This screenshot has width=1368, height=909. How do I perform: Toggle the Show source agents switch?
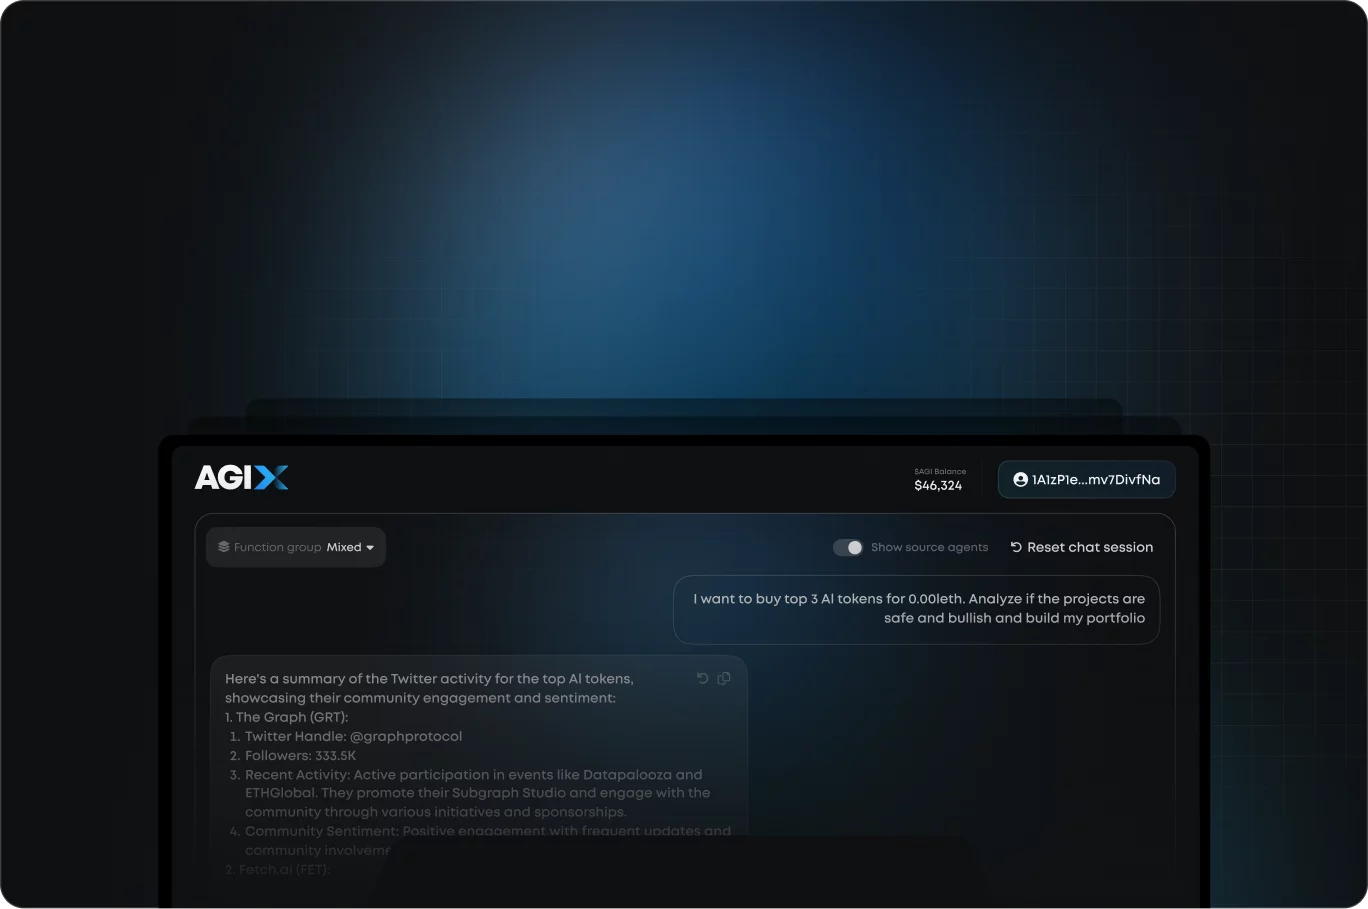coord(848,547)
